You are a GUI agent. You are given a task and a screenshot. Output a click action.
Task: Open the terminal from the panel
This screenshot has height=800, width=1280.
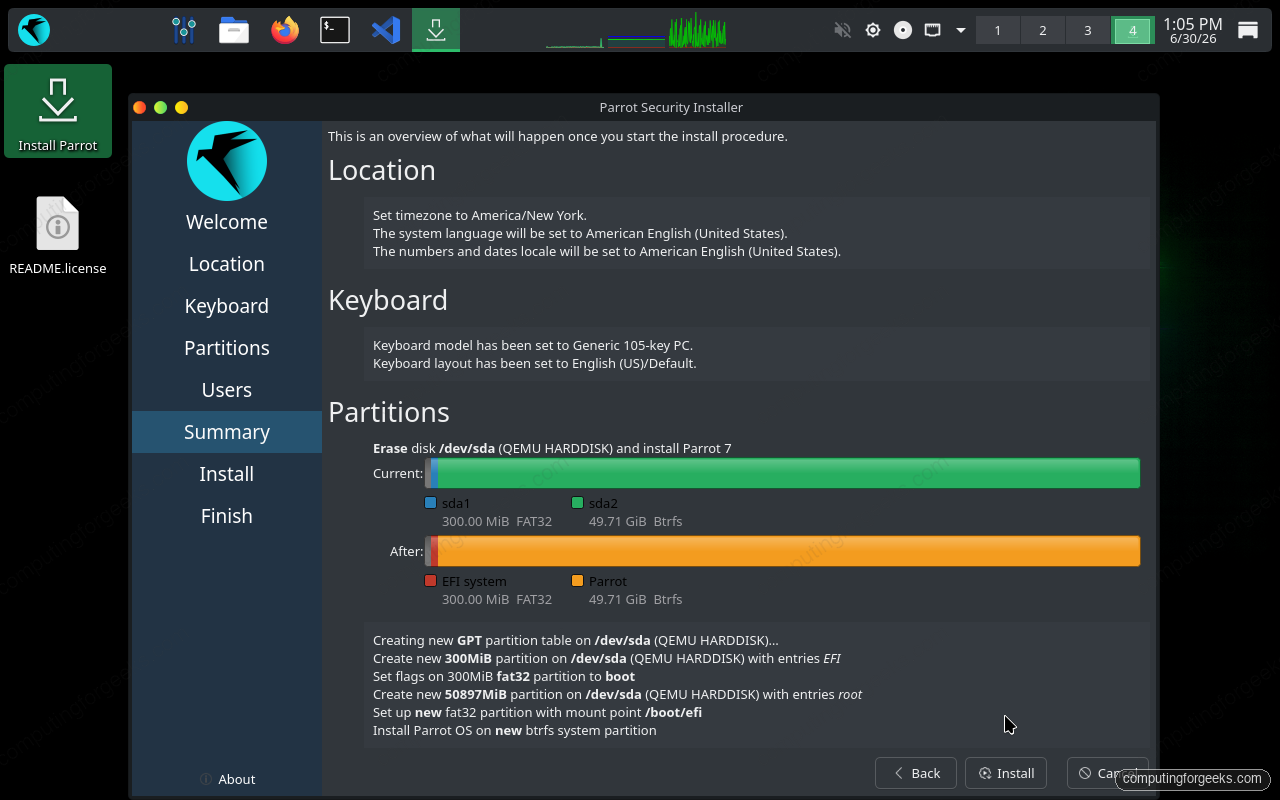coord(335,30)
